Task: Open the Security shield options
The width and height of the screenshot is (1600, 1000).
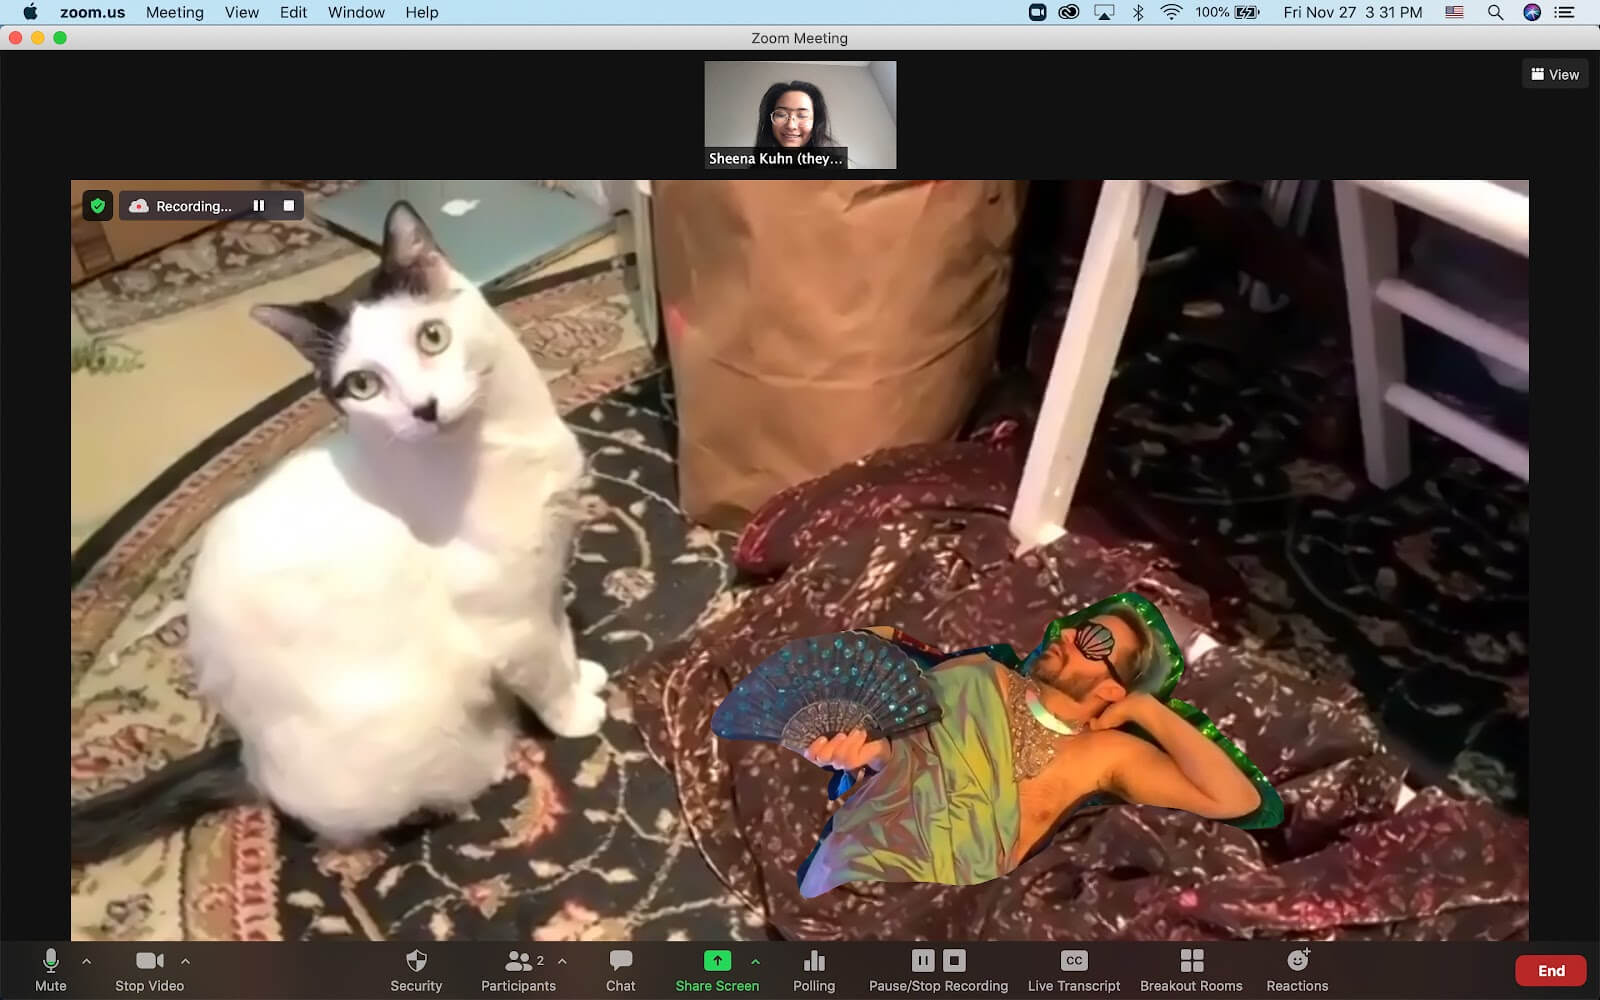Action: (x=416, y=970)
